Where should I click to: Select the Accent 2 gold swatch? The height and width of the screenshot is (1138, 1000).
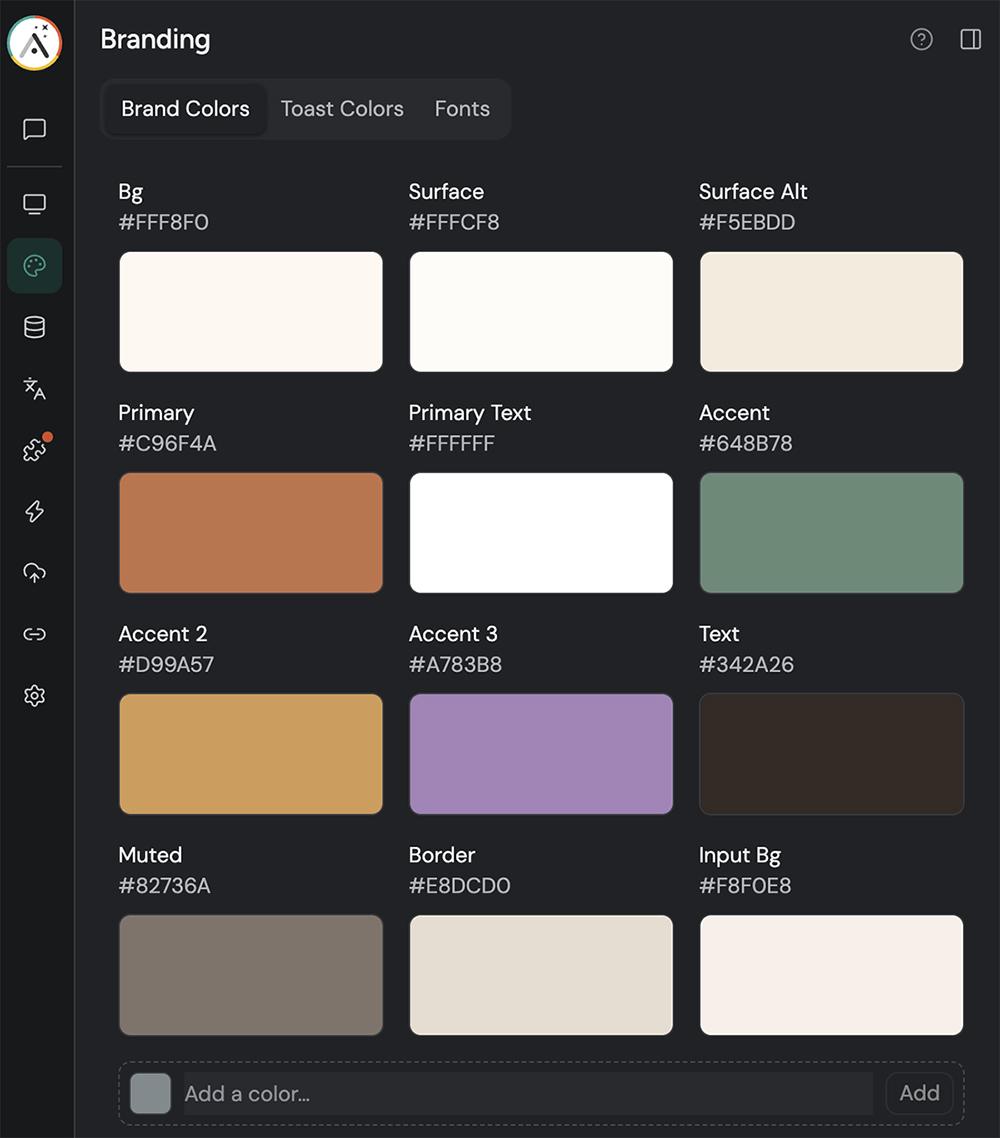[x=251, y=754]
